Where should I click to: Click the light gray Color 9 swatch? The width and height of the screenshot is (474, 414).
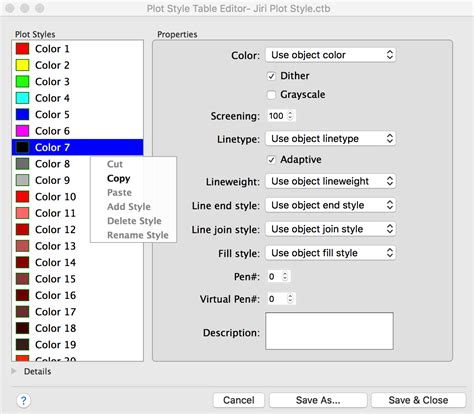click(22, 180)
